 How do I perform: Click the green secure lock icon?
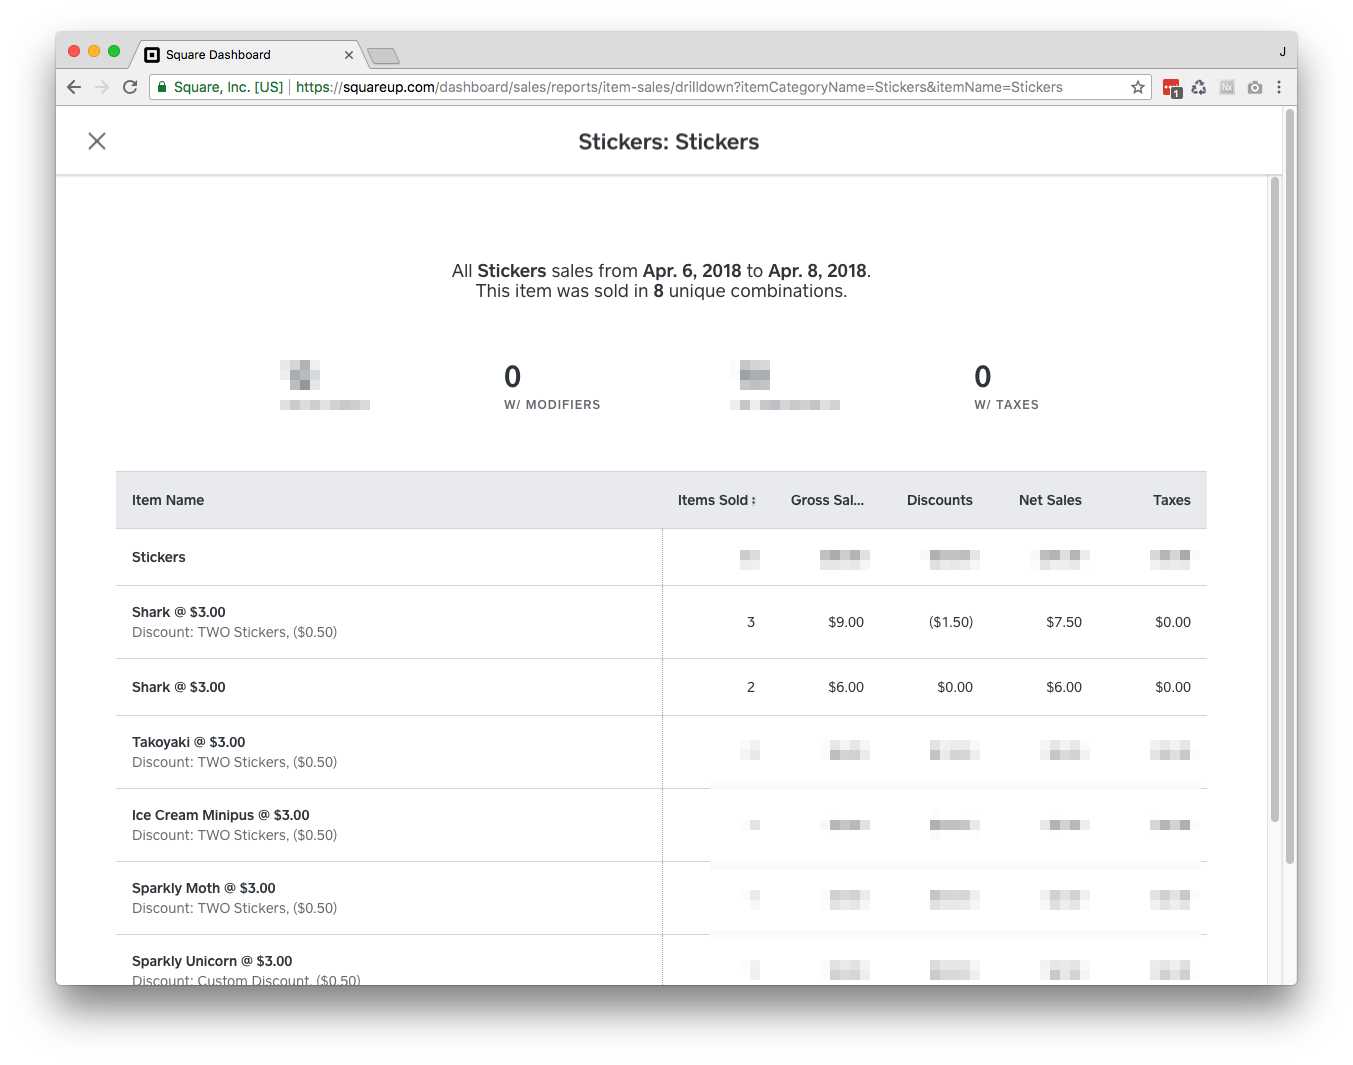pos(160,87)
